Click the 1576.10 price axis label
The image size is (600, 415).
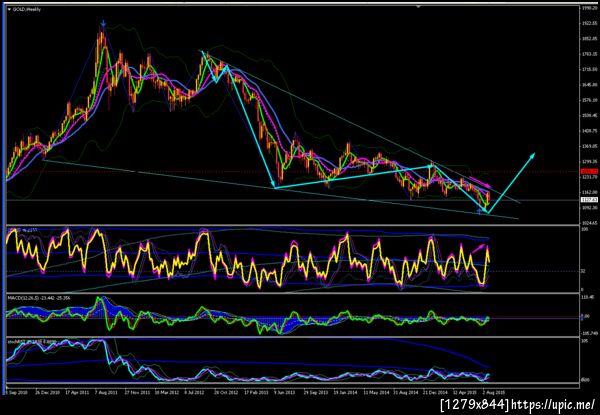591,100
